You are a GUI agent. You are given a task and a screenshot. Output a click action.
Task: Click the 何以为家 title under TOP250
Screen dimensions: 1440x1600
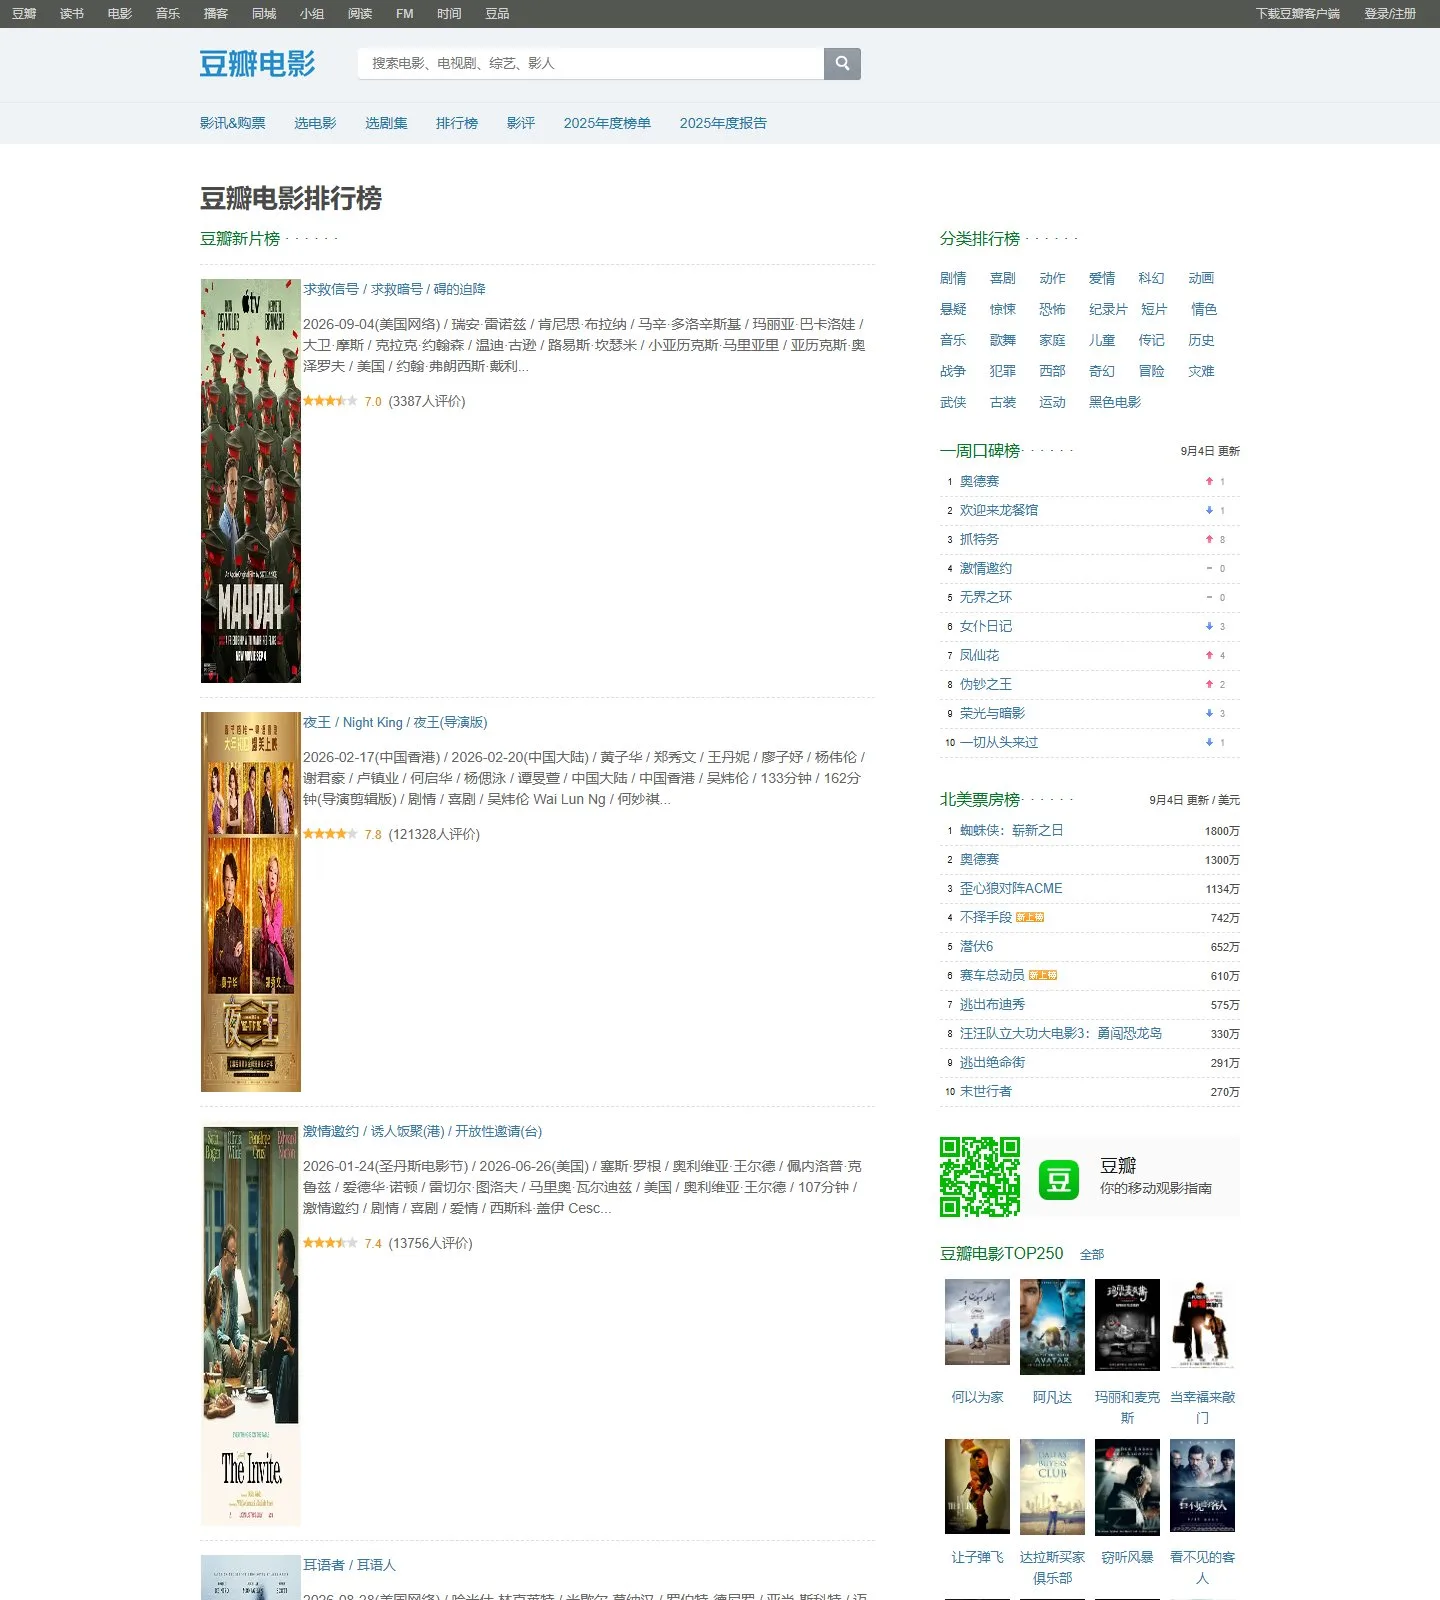pyautogui.click(x=977, y=1397)
